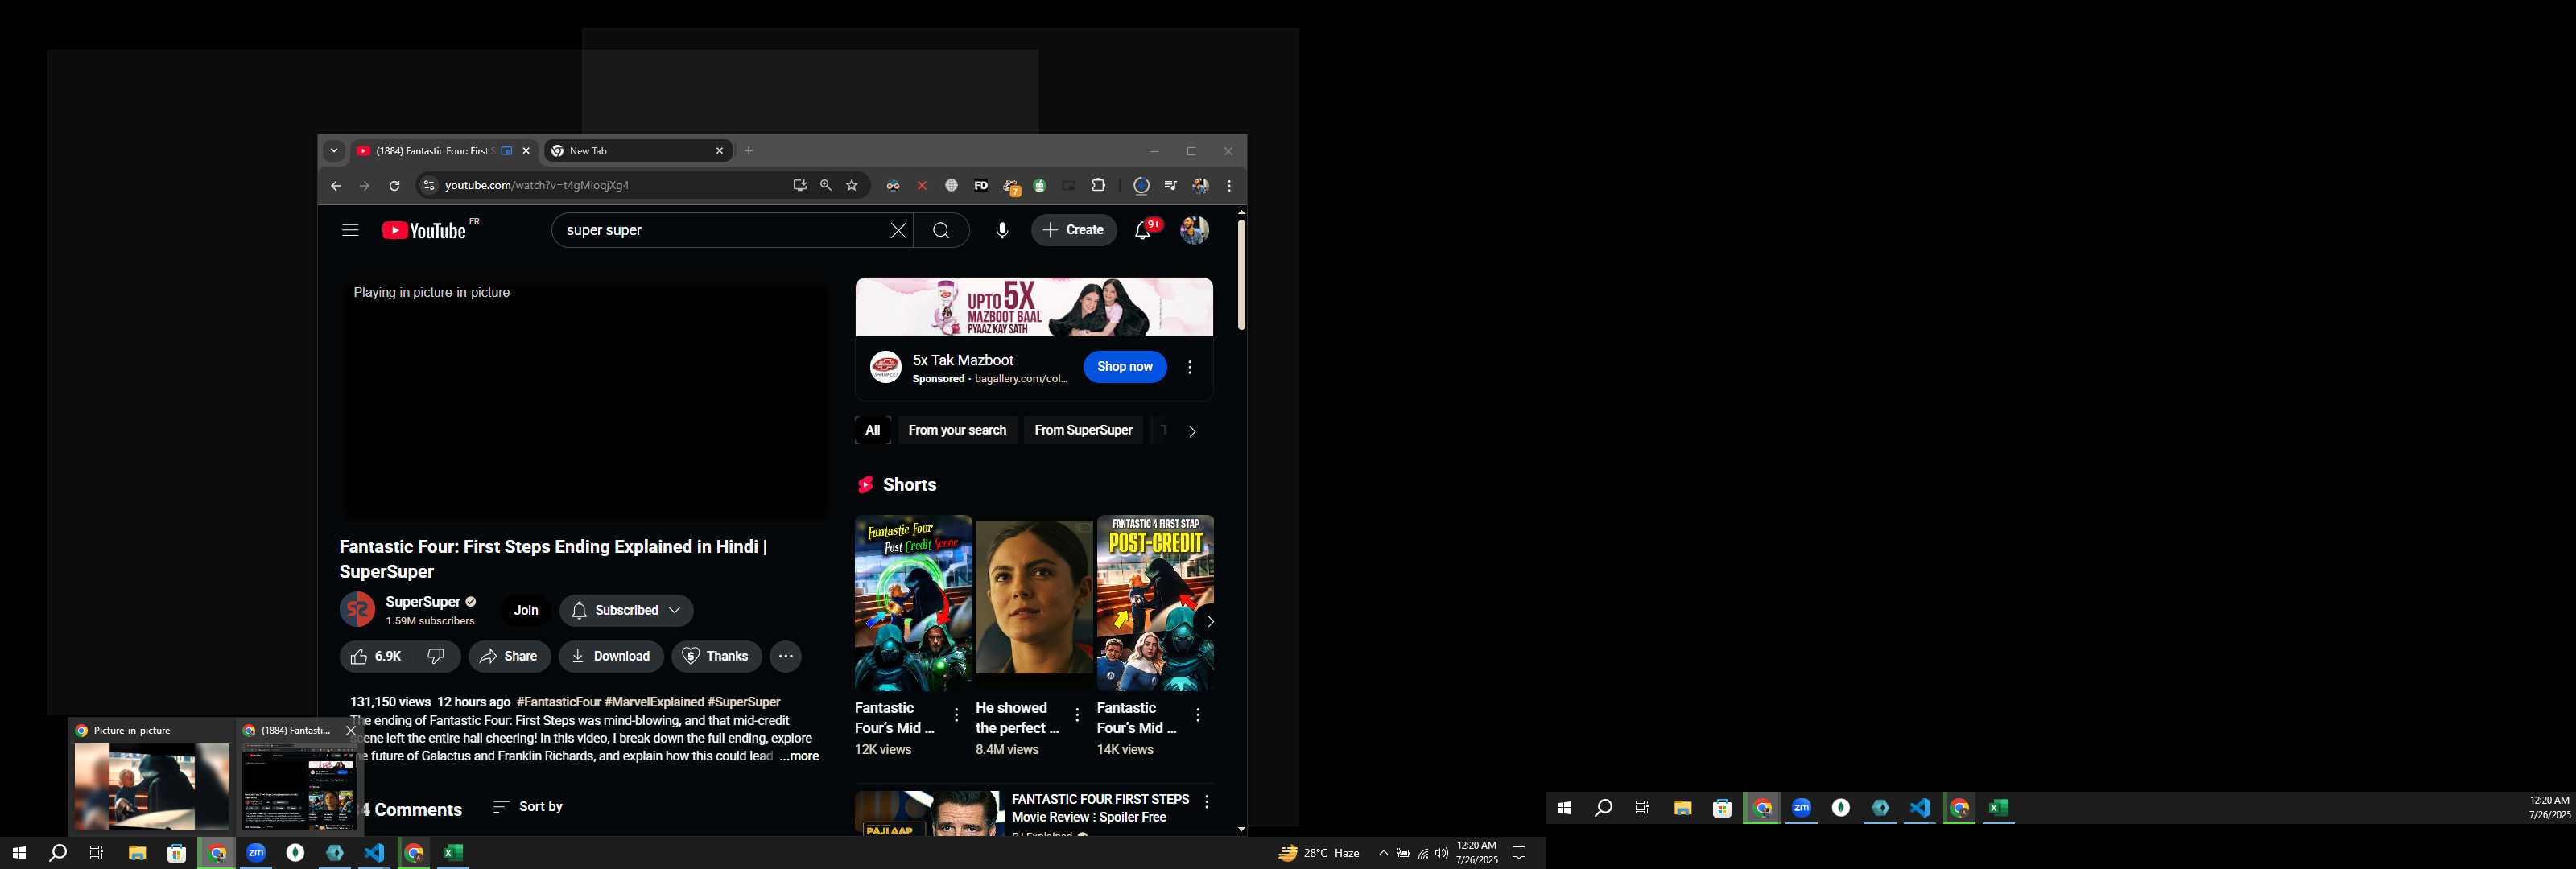Open zoom magnifier in address bar

coord(825,185)
